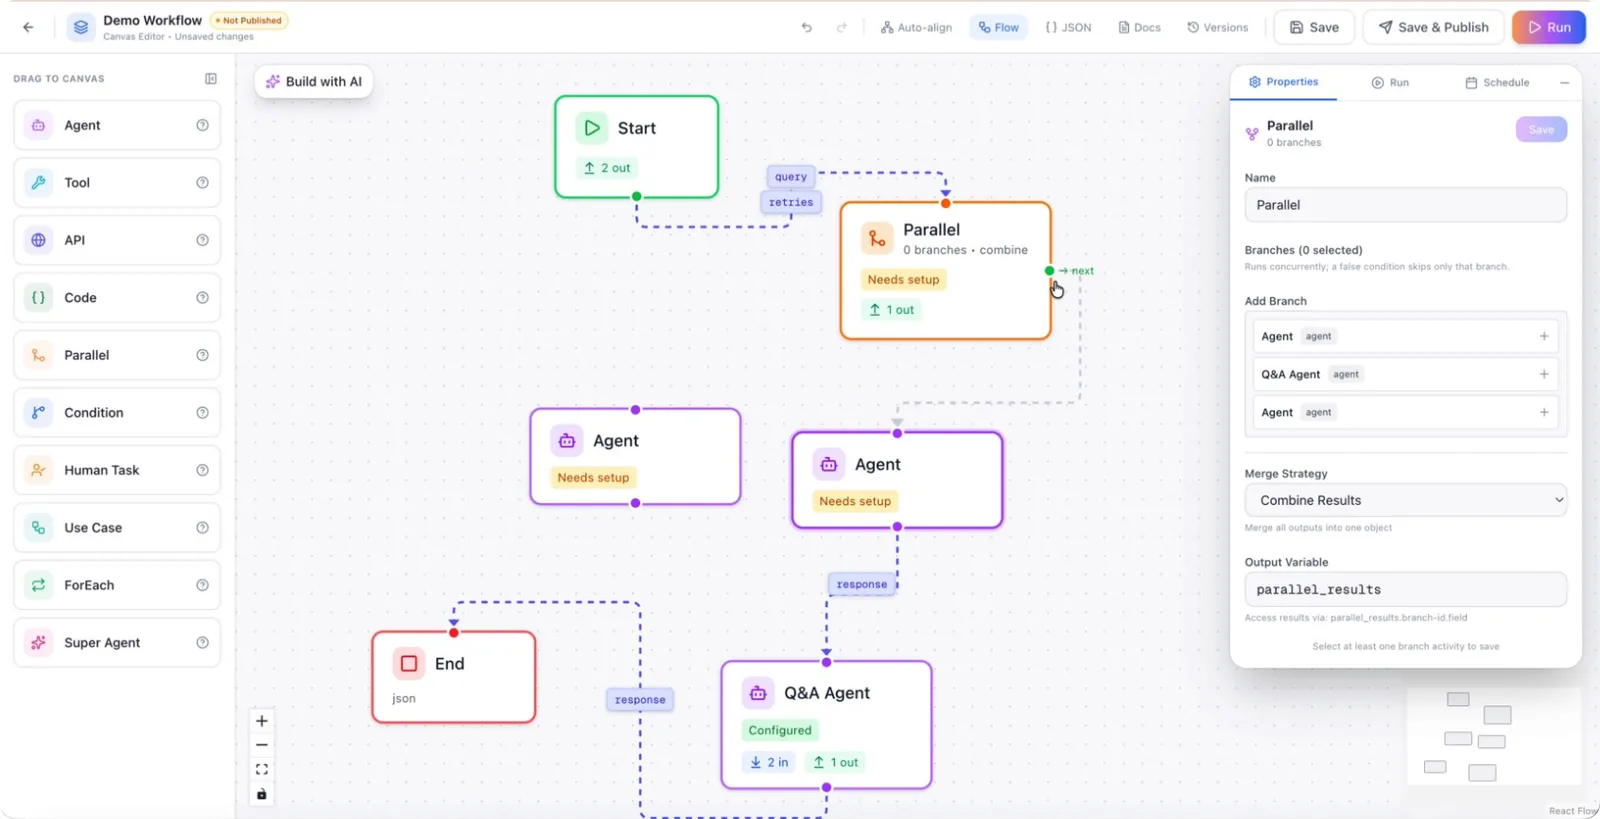This screenshot has height=819, width=1600.
Task: Toggle the Flow view mode
Action: 998,28
